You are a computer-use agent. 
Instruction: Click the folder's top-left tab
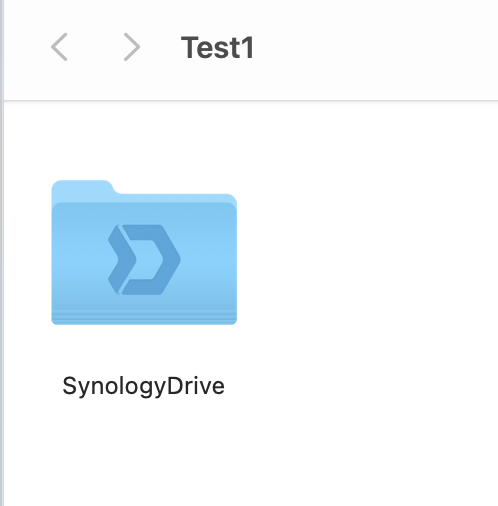(x=82, y=187)
